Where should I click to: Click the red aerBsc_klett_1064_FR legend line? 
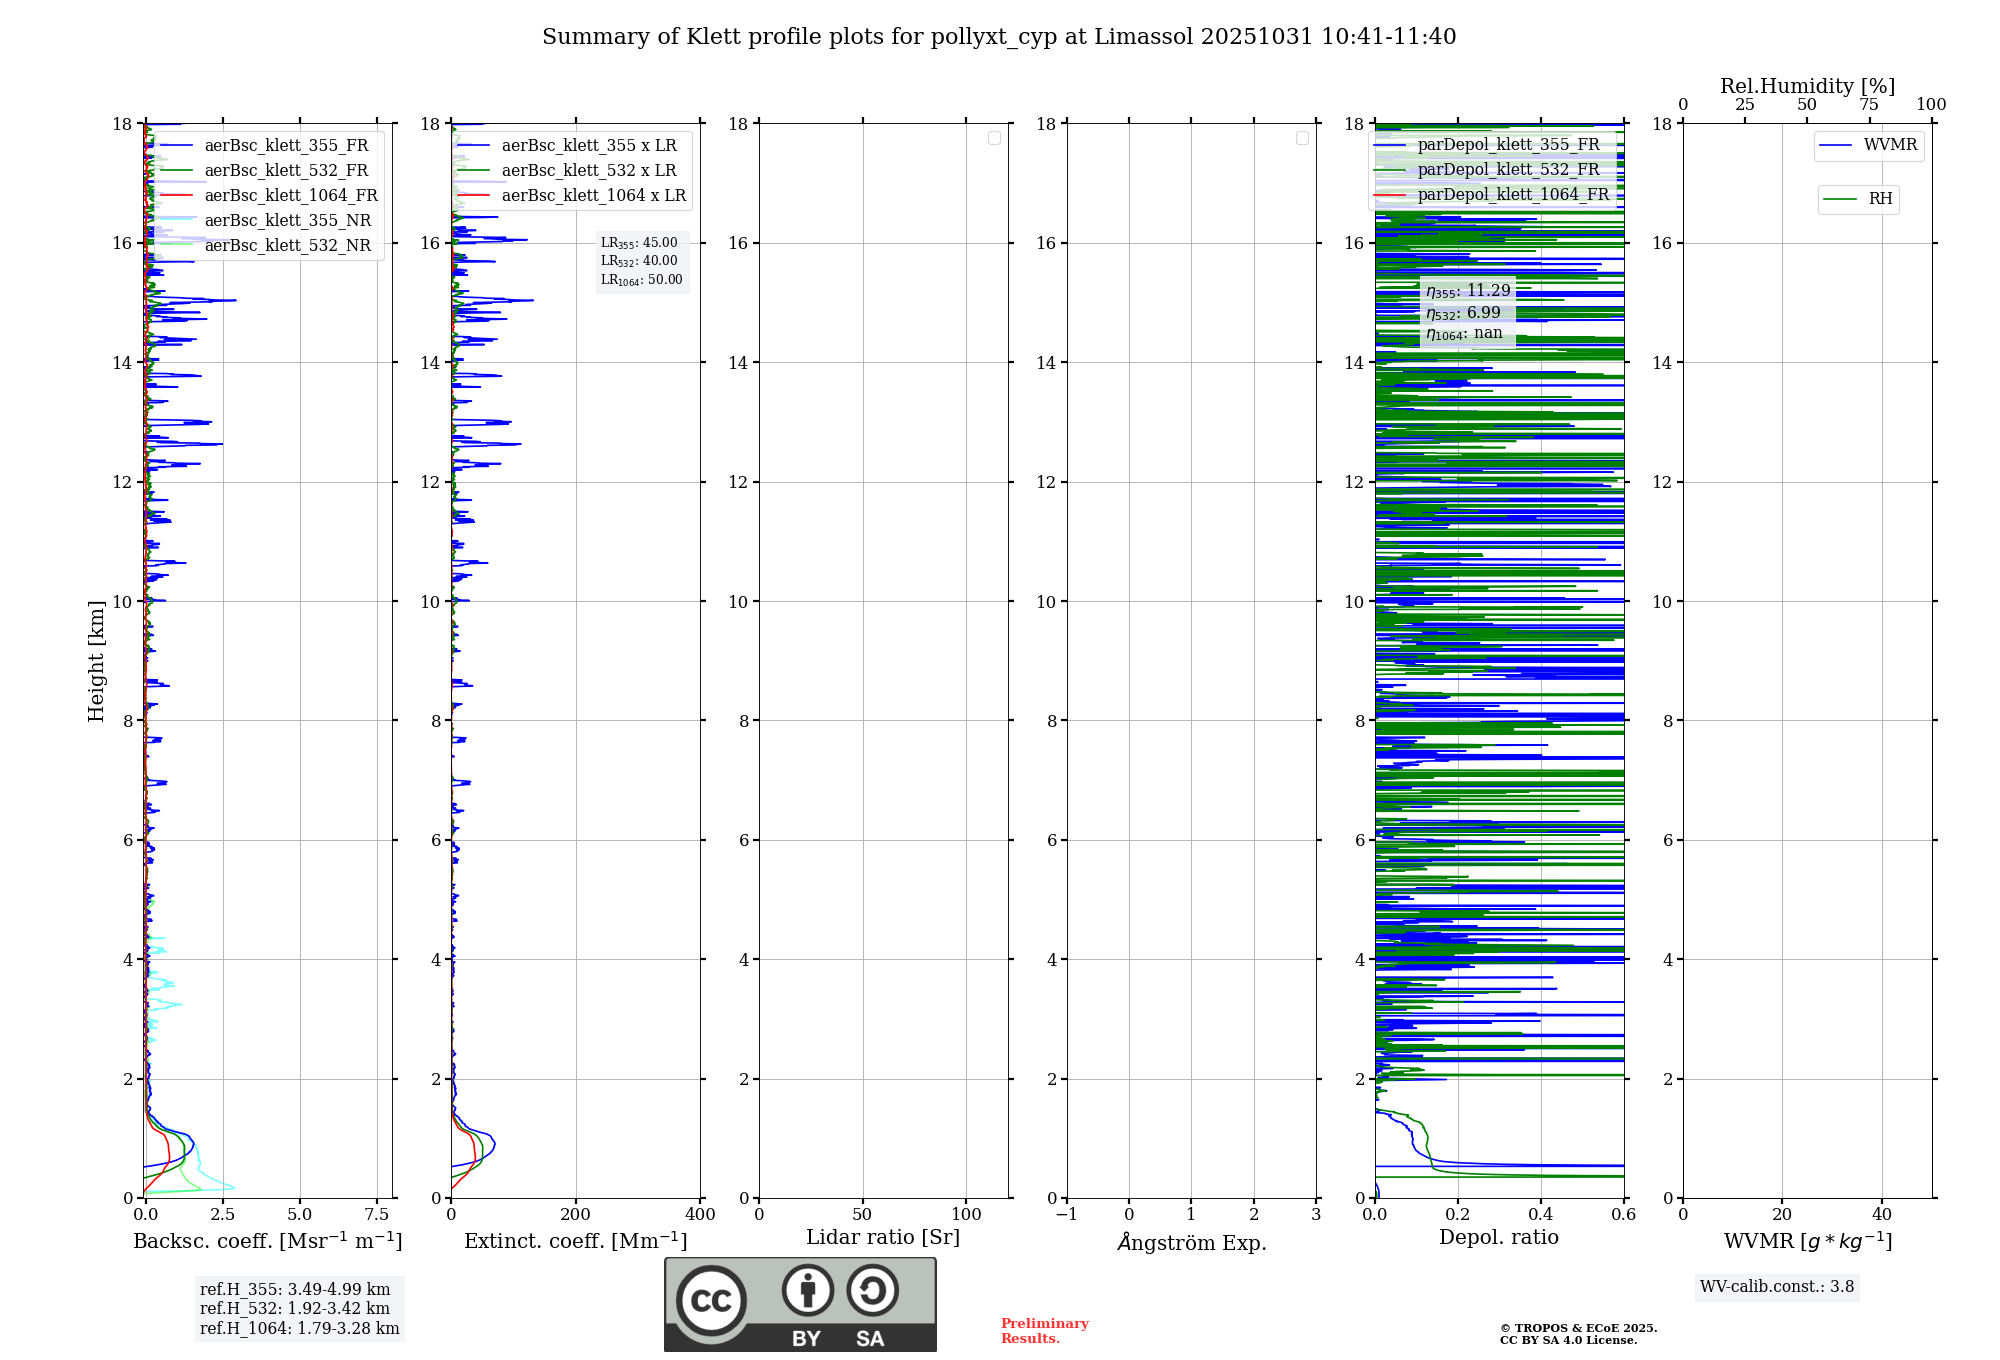176,196
